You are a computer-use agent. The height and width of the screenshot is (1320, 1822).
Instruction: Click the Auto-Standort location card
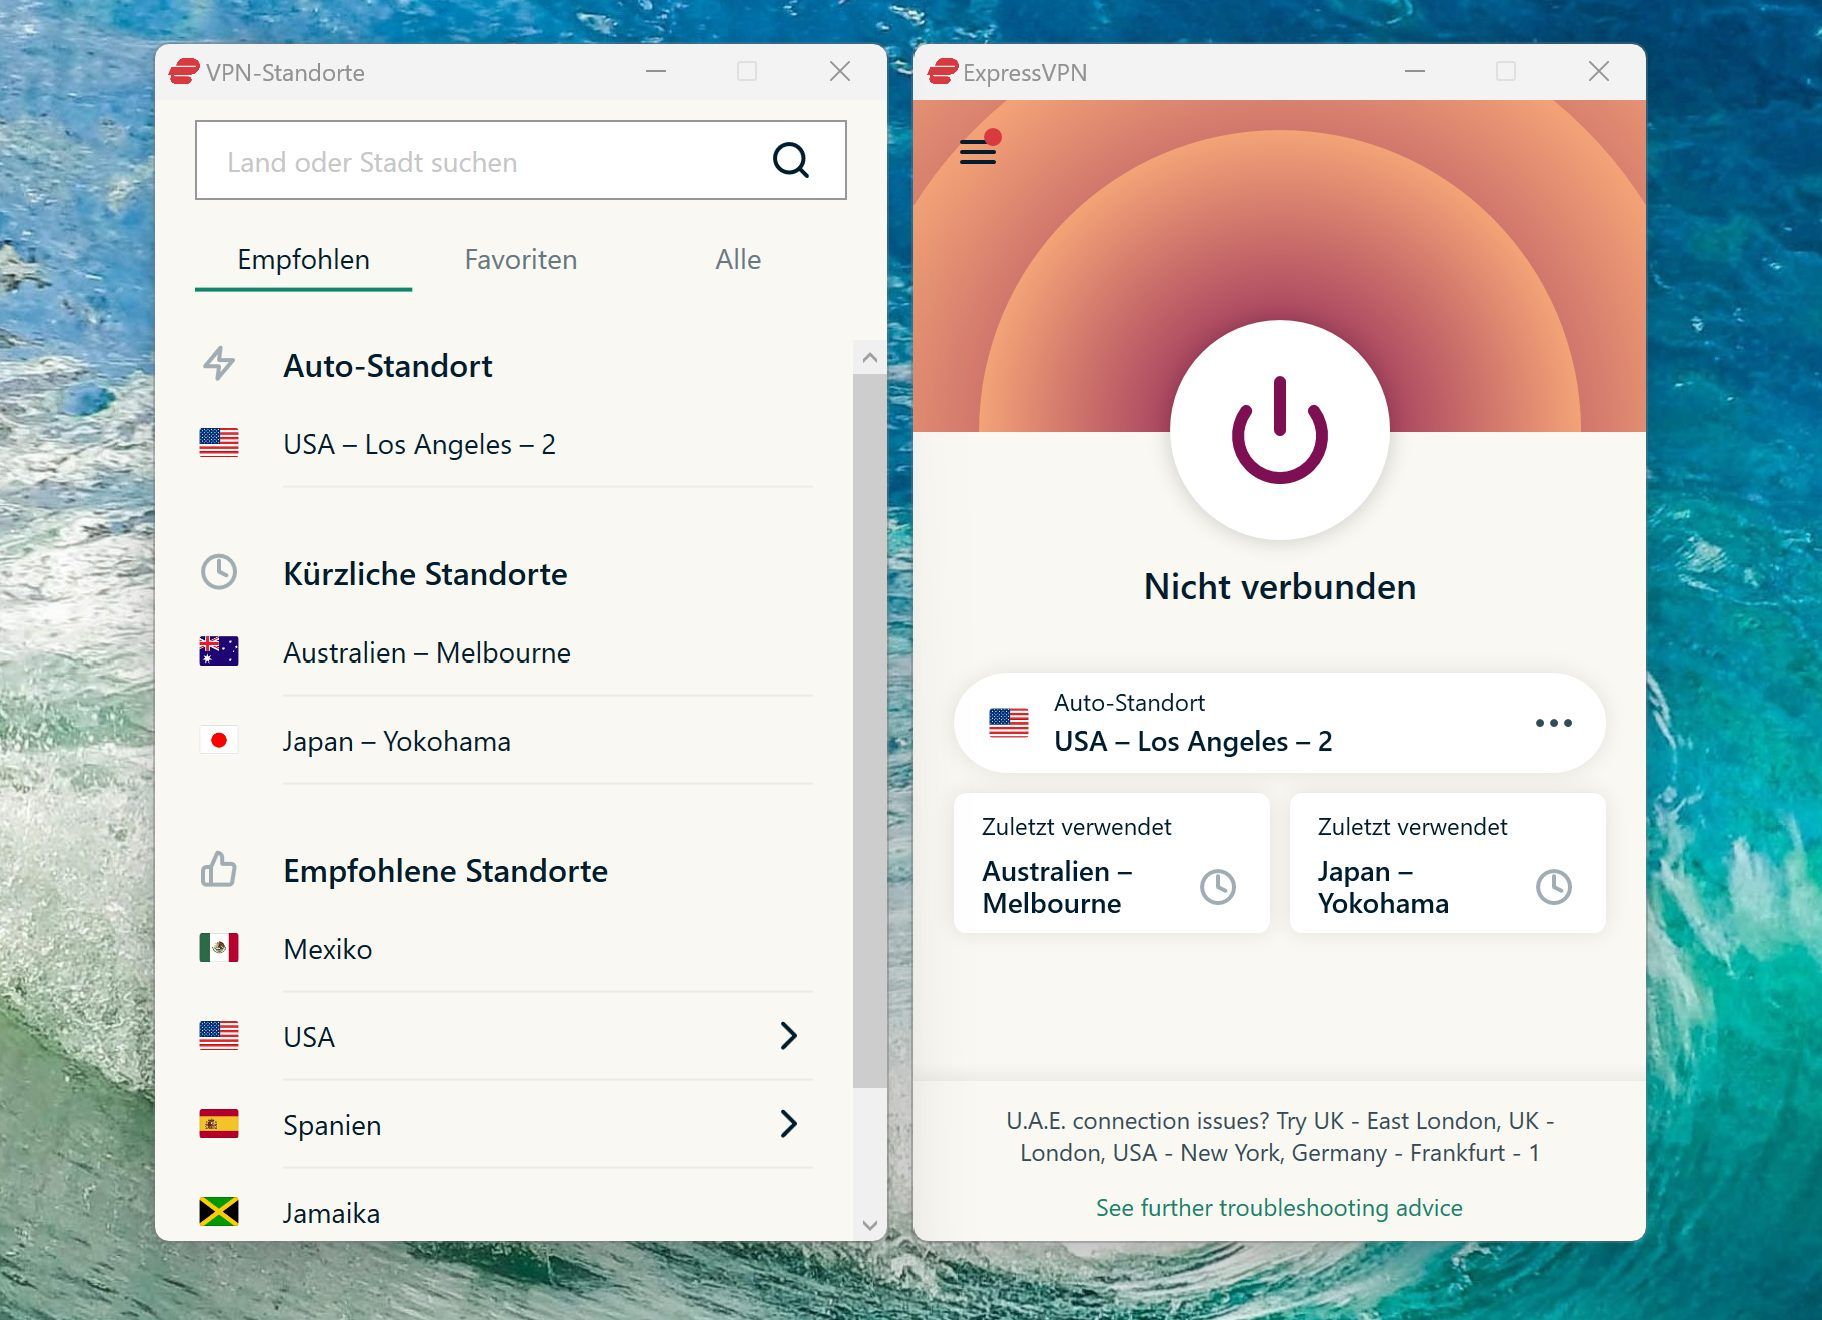point(1280,723)
